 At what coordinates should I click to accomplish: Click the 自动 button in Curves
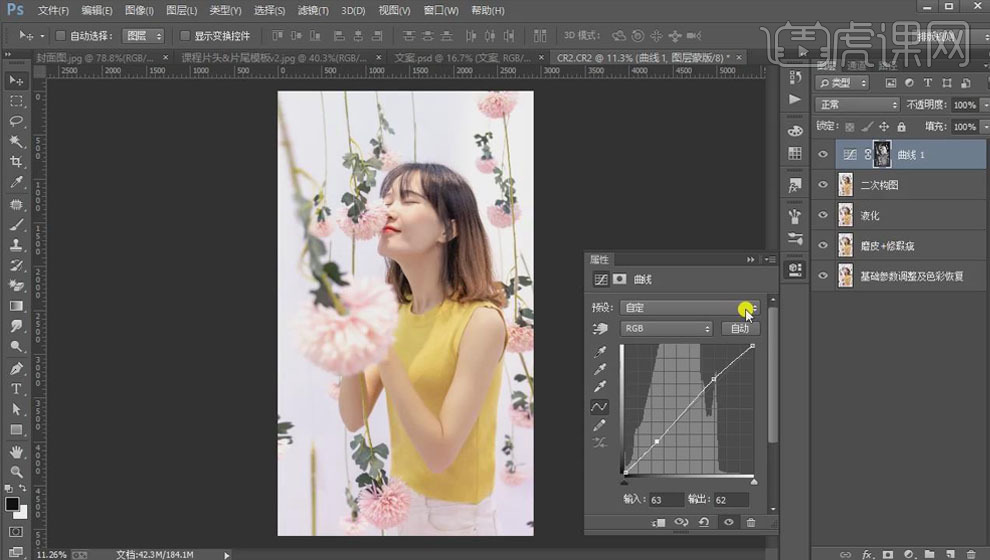739,328
